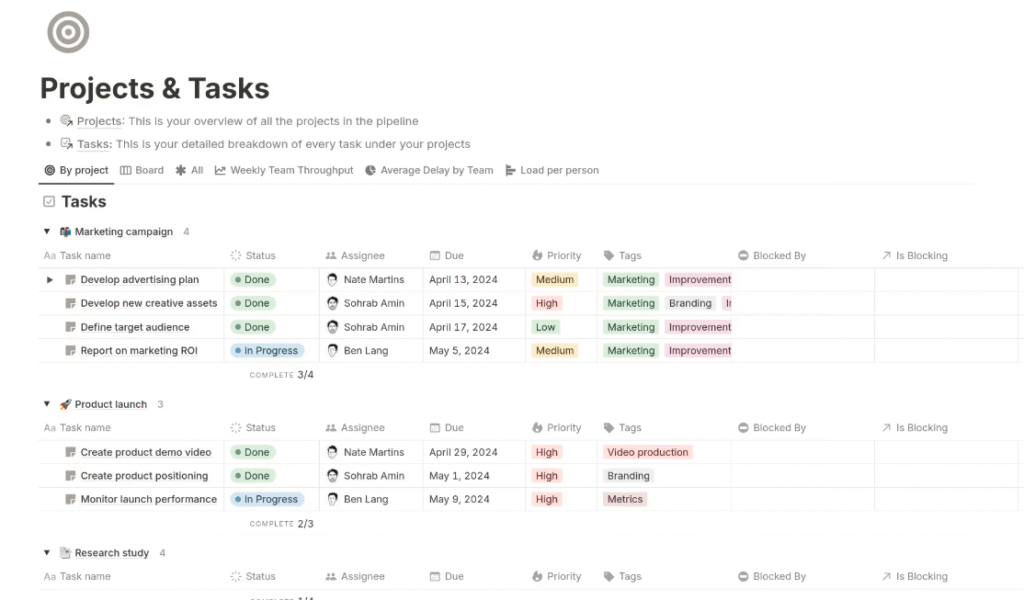Expand the Develop advertising plan task row
Viewport: 1024px width, 600px height.
pos(50,280)
